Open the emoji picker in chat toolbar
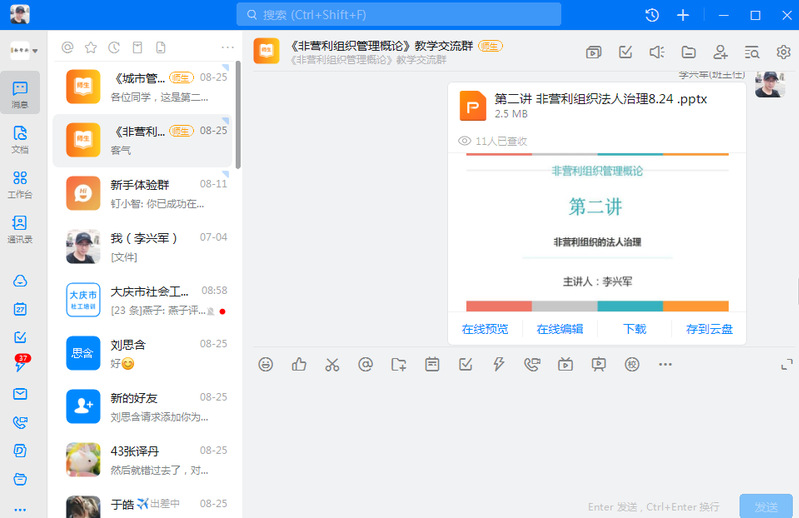799x518 pixels. click(265, 364)
